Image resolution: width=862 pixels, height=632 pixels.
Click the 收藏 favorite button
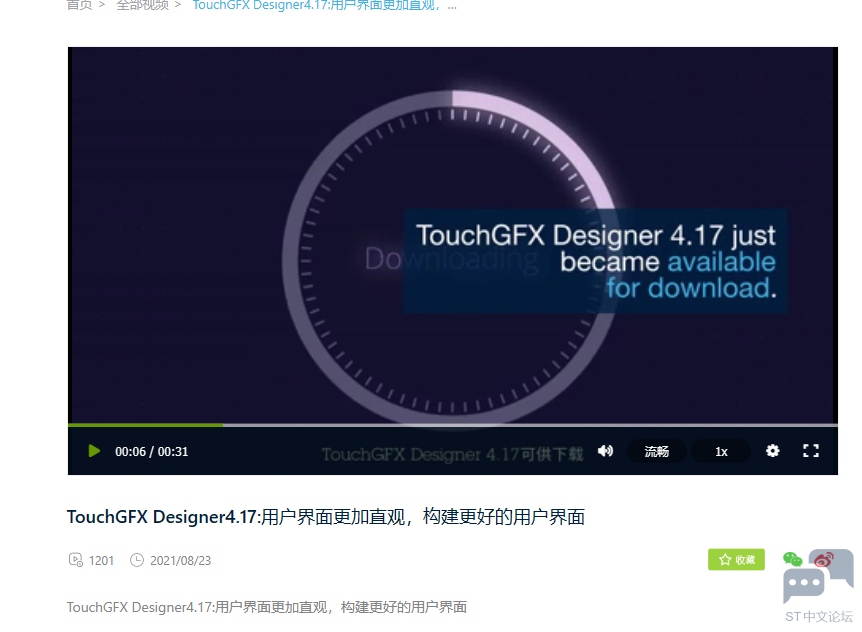point(736,559)
